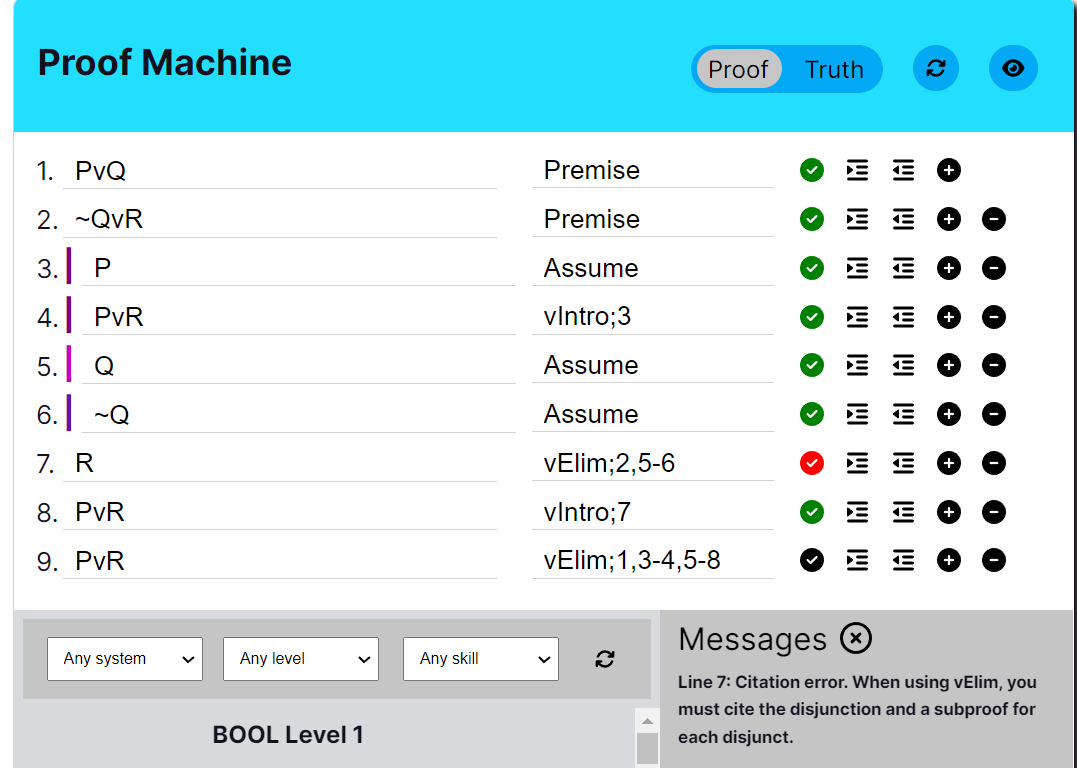
Task: Click the indent icon on line 3
Action: (x=857, y=268)
